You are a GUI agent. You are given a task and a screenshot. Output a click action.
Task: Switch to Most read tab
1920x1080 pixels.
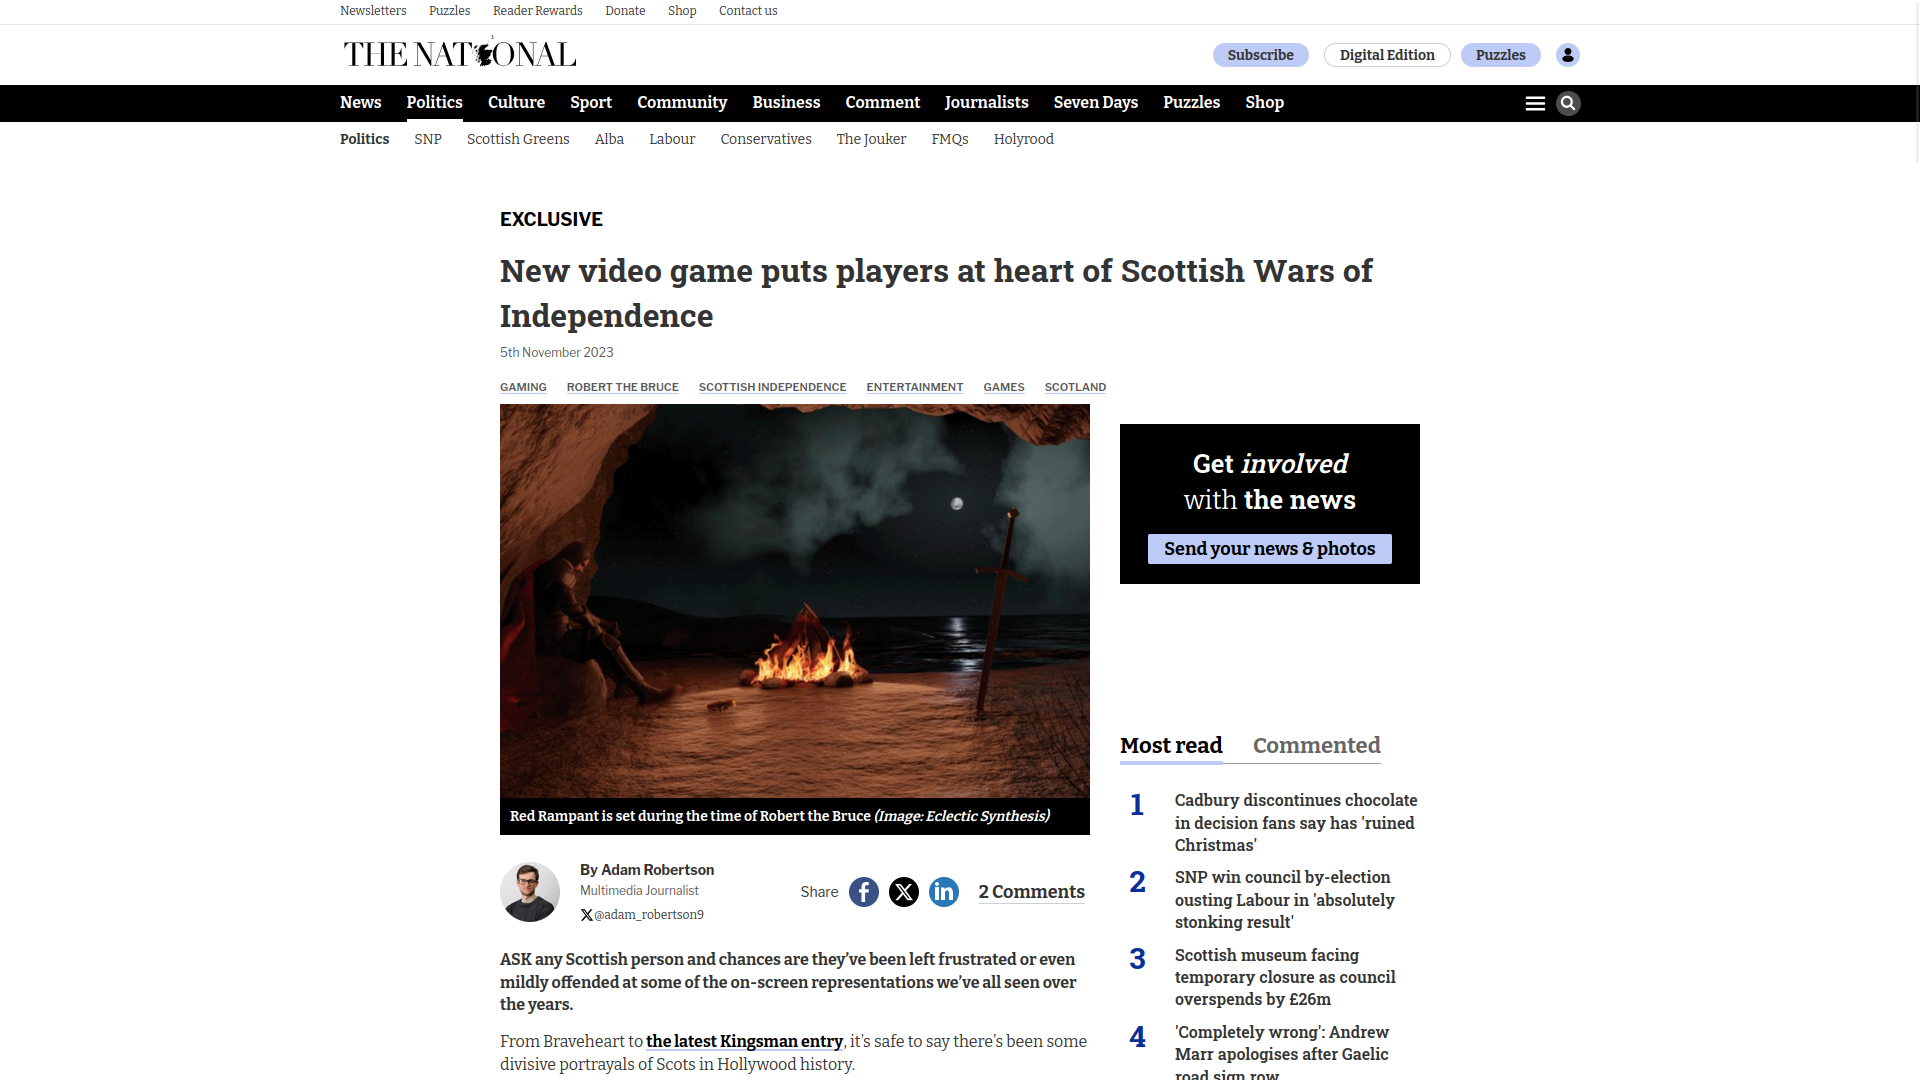(x=1171, y=746)
